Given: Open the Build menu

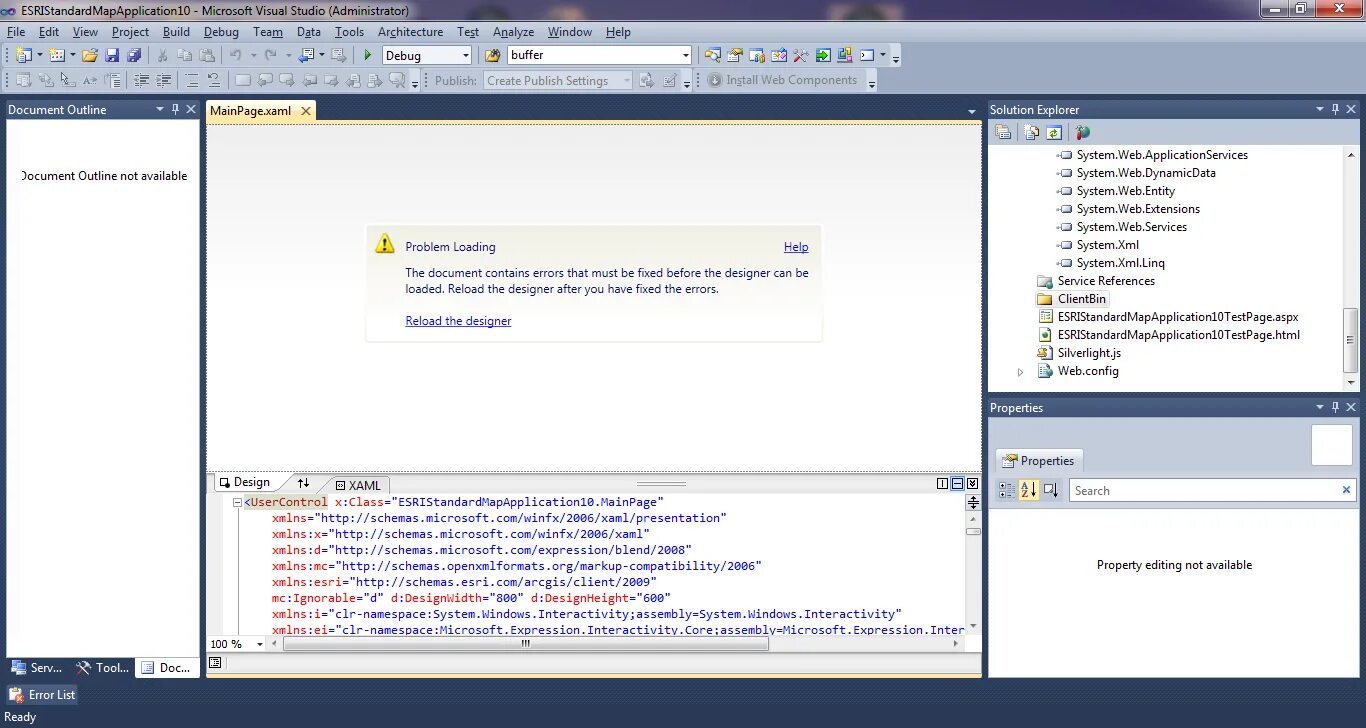Looking at the screenshot, I should coord(176,32).
